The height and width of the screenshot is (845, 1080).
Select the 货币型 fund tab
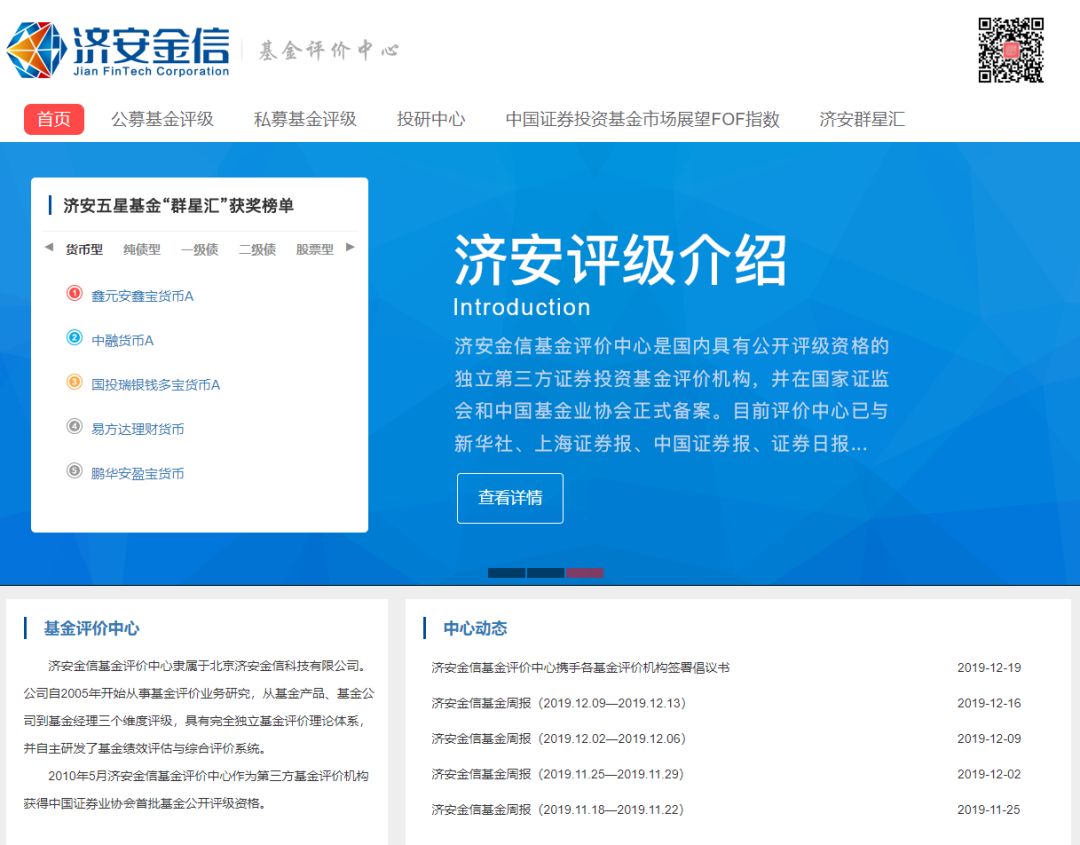(84, 249)
